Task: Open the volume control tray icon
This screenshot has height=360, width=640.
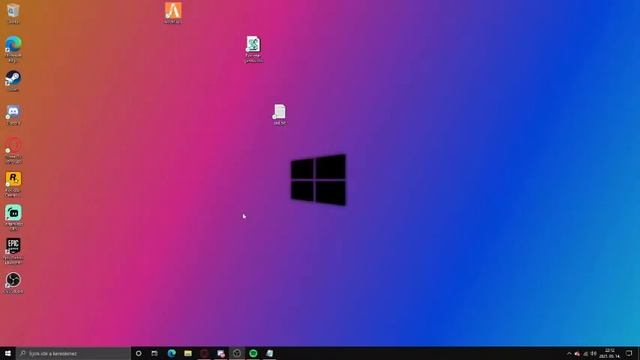Action: coord(593,353)
